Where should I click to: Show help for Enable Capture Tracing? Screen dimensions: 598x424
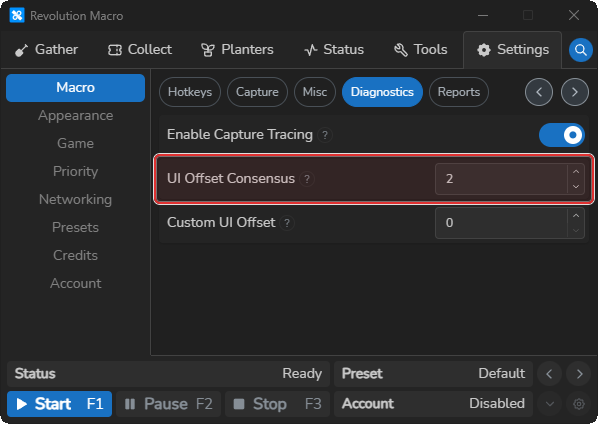click(x=325, y=135)
